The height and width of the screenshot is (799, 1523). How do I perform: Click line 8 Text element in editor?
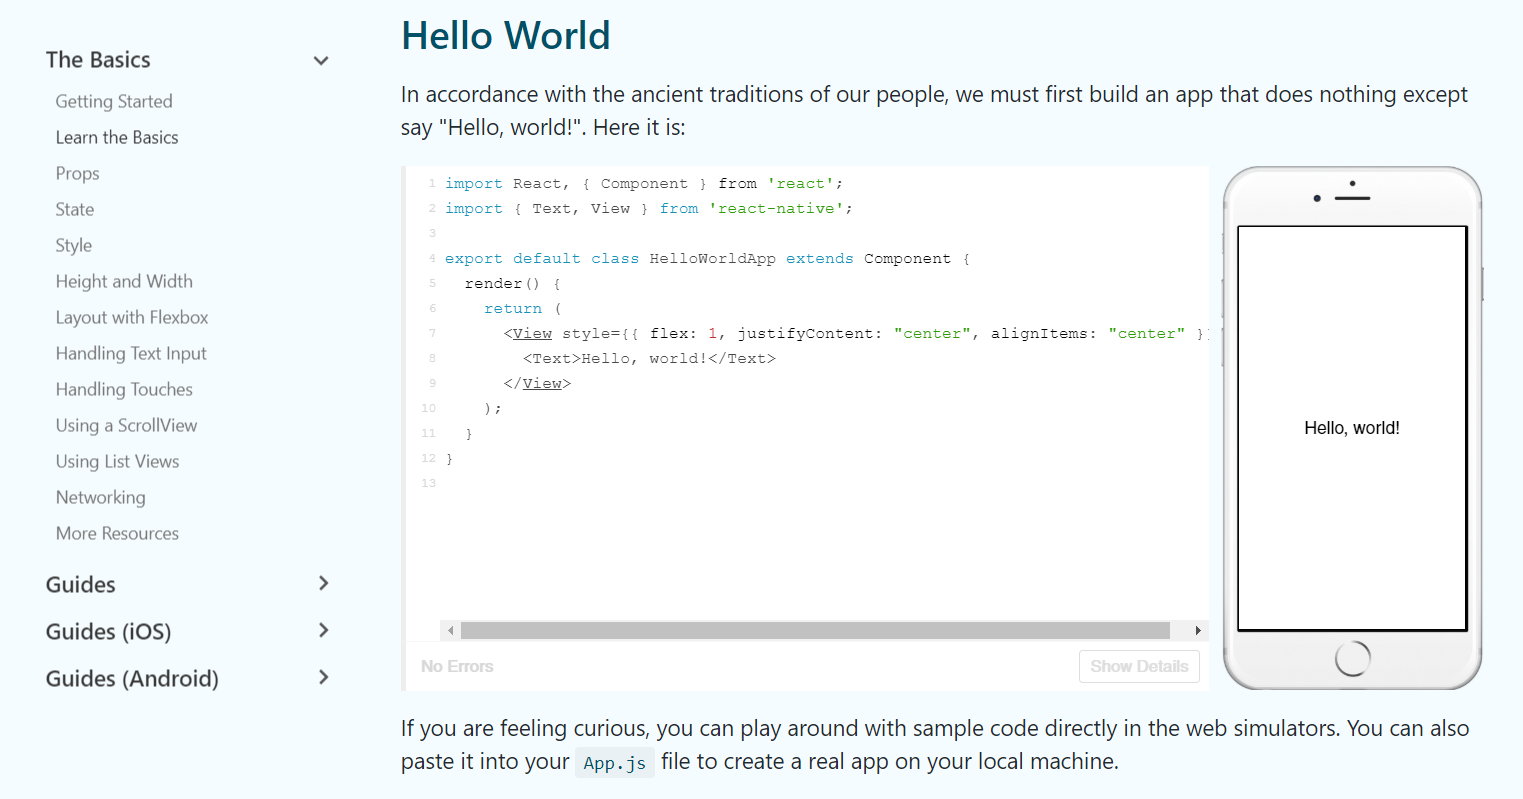(x=649, y=359)
